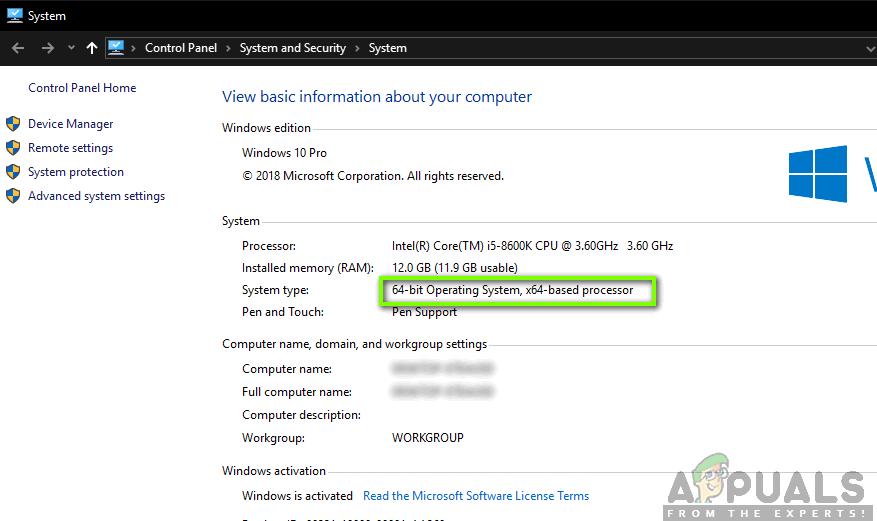Read the Microsoft Software License Terms

pos(476,496)
